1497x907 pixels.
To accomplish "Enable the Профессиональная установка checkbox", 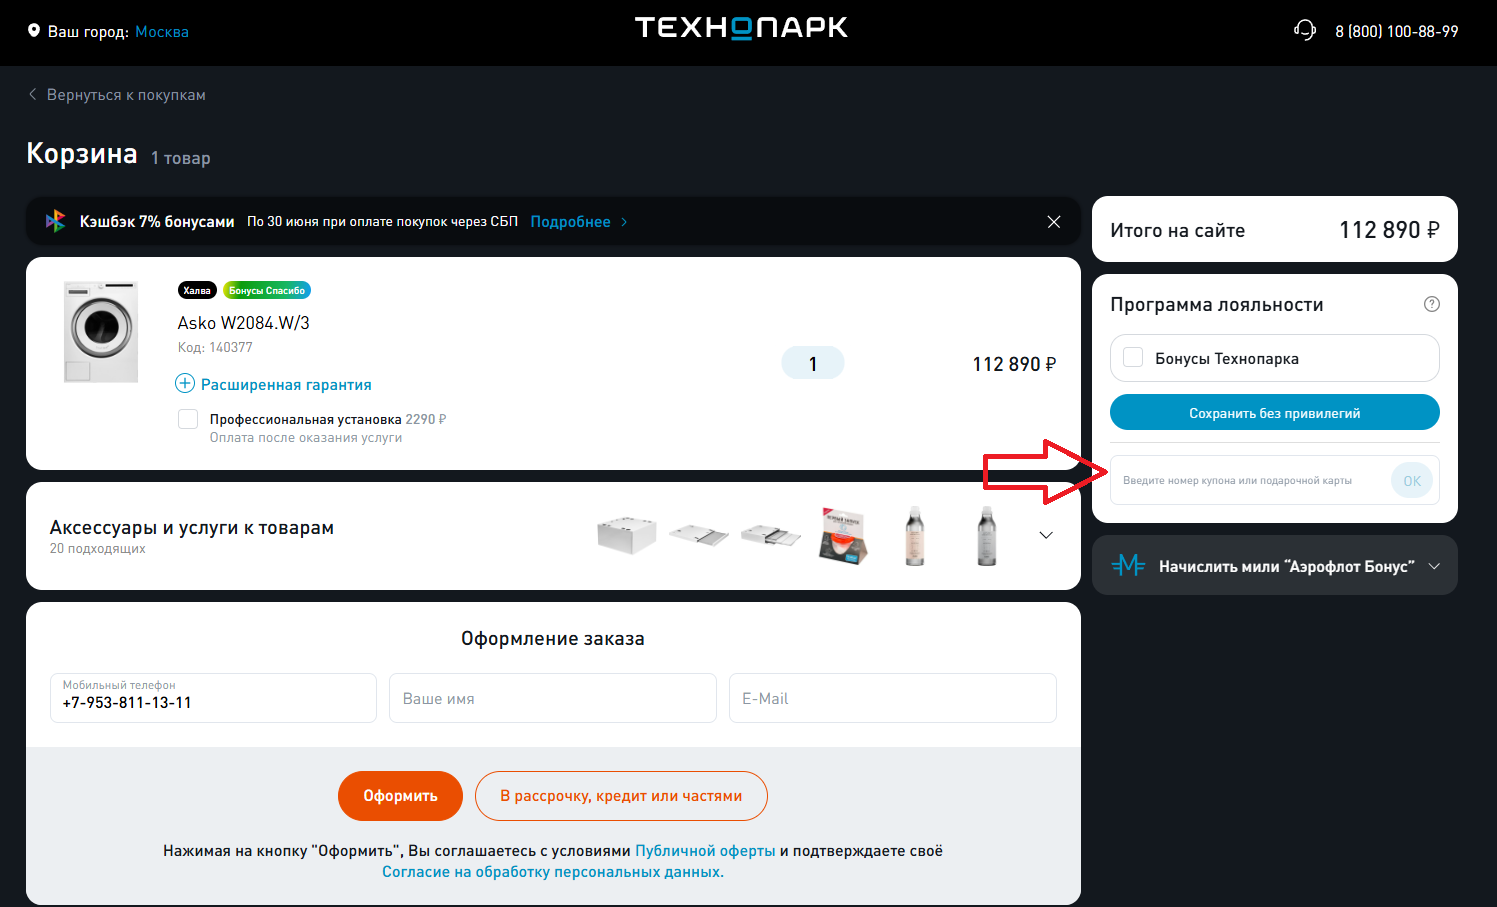I will click(x=188, y=419).
